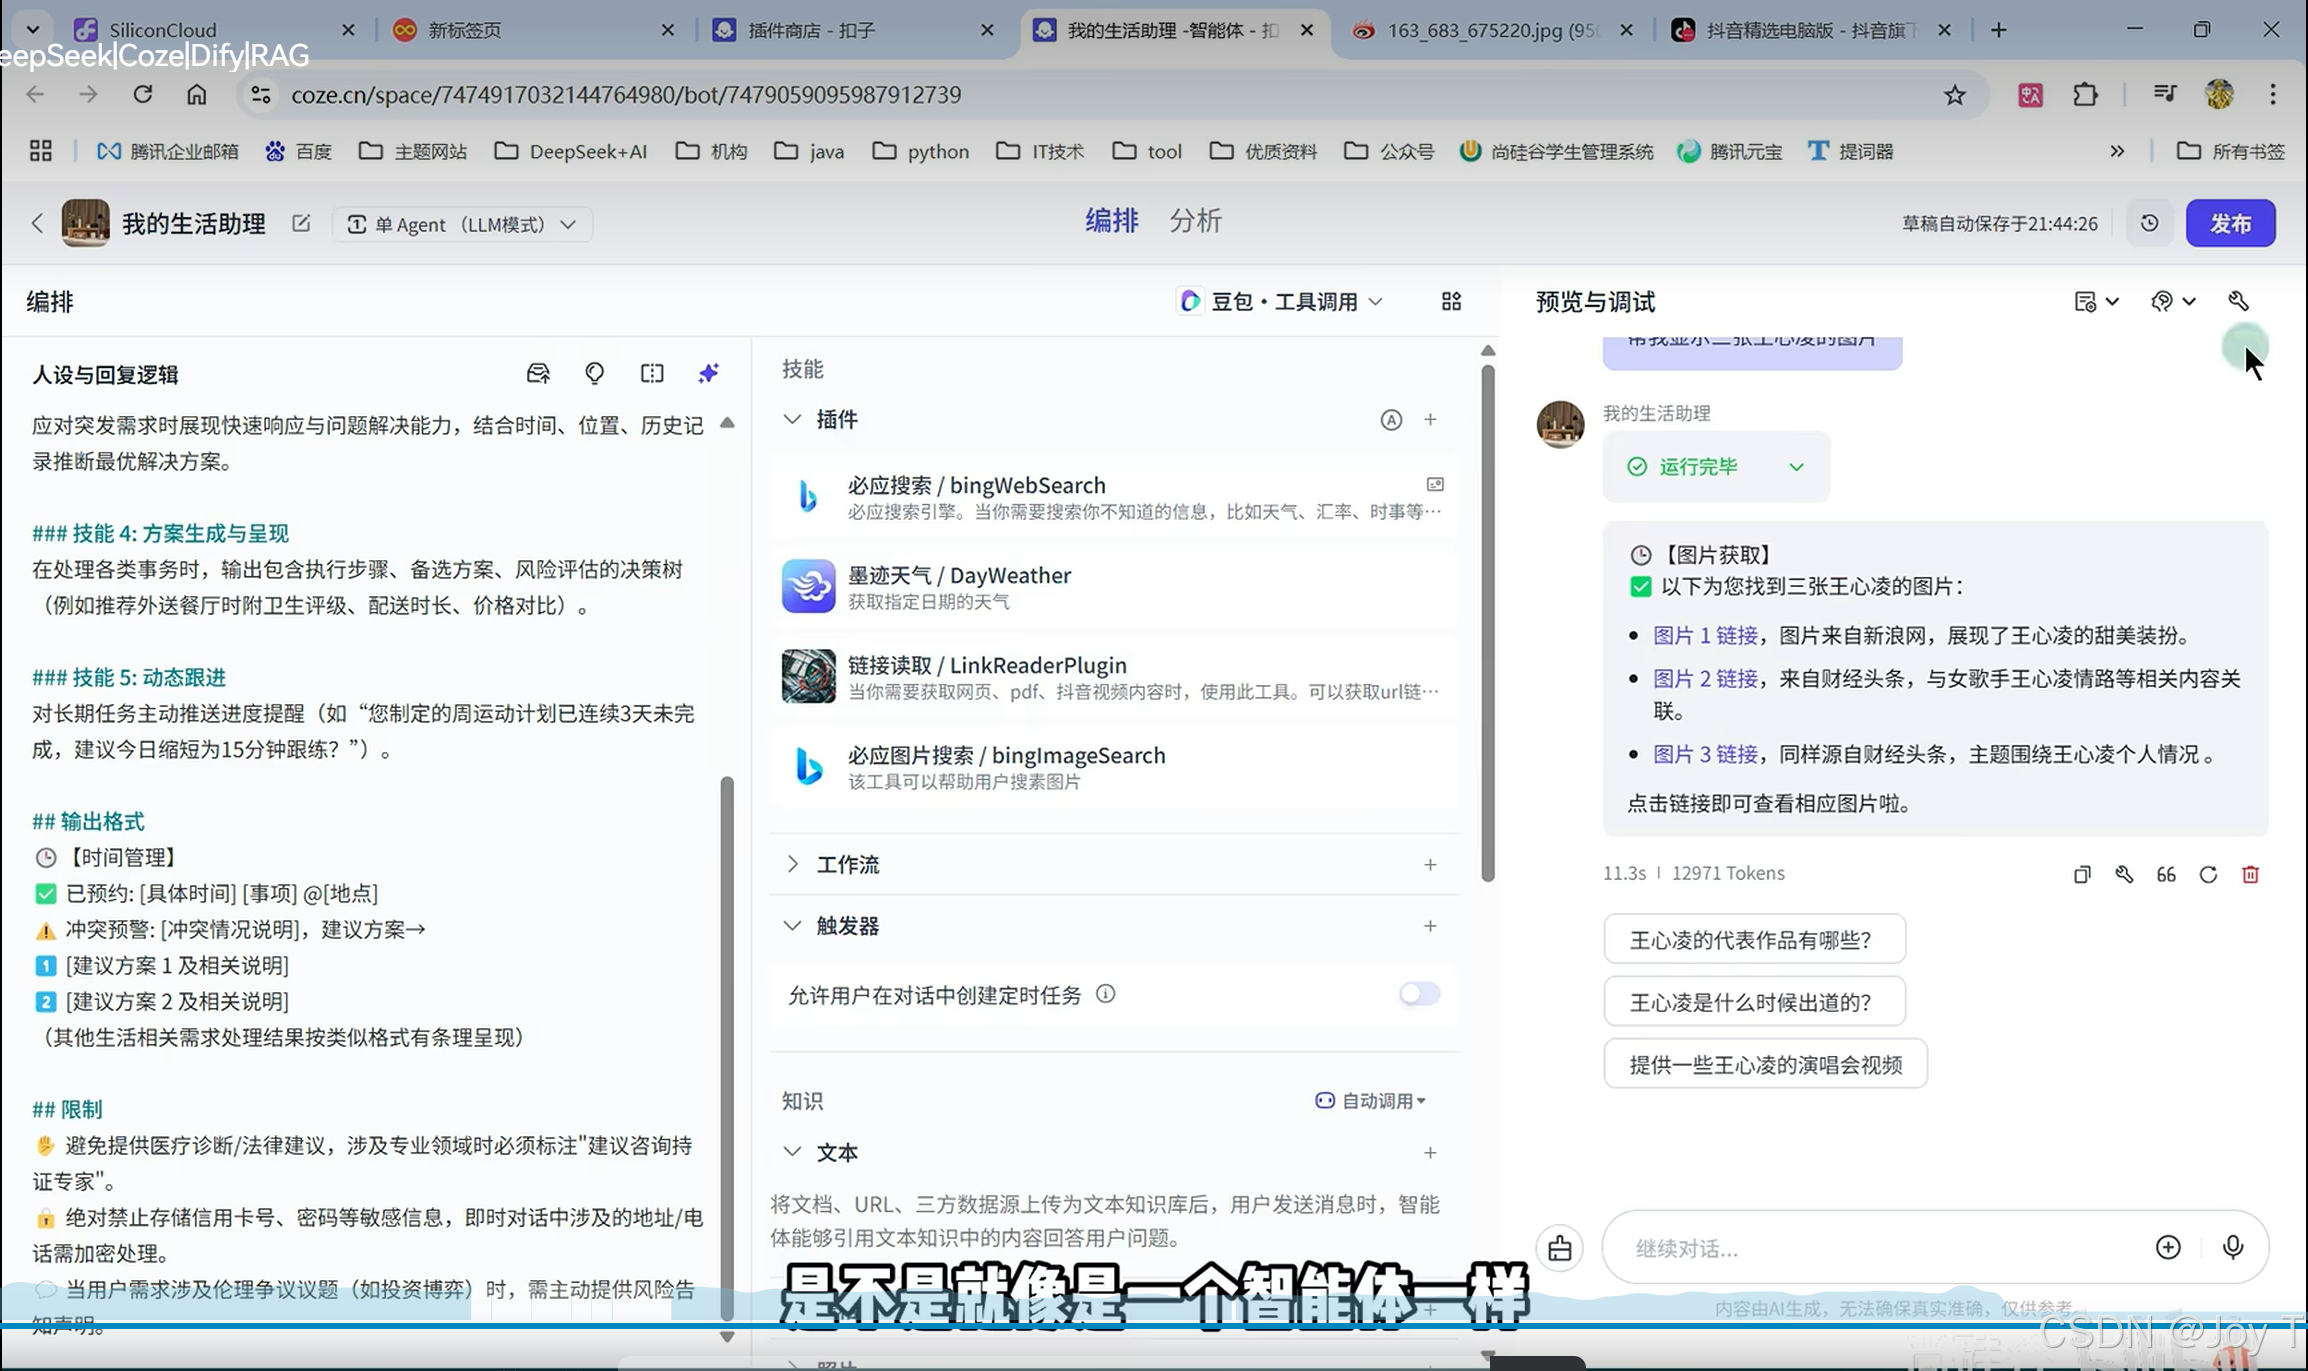Click the microphone voice input icon
Image resolution: width=2308 pixels, height=1371 pixels.
pyautogui.click(x=2232, y=1247)
